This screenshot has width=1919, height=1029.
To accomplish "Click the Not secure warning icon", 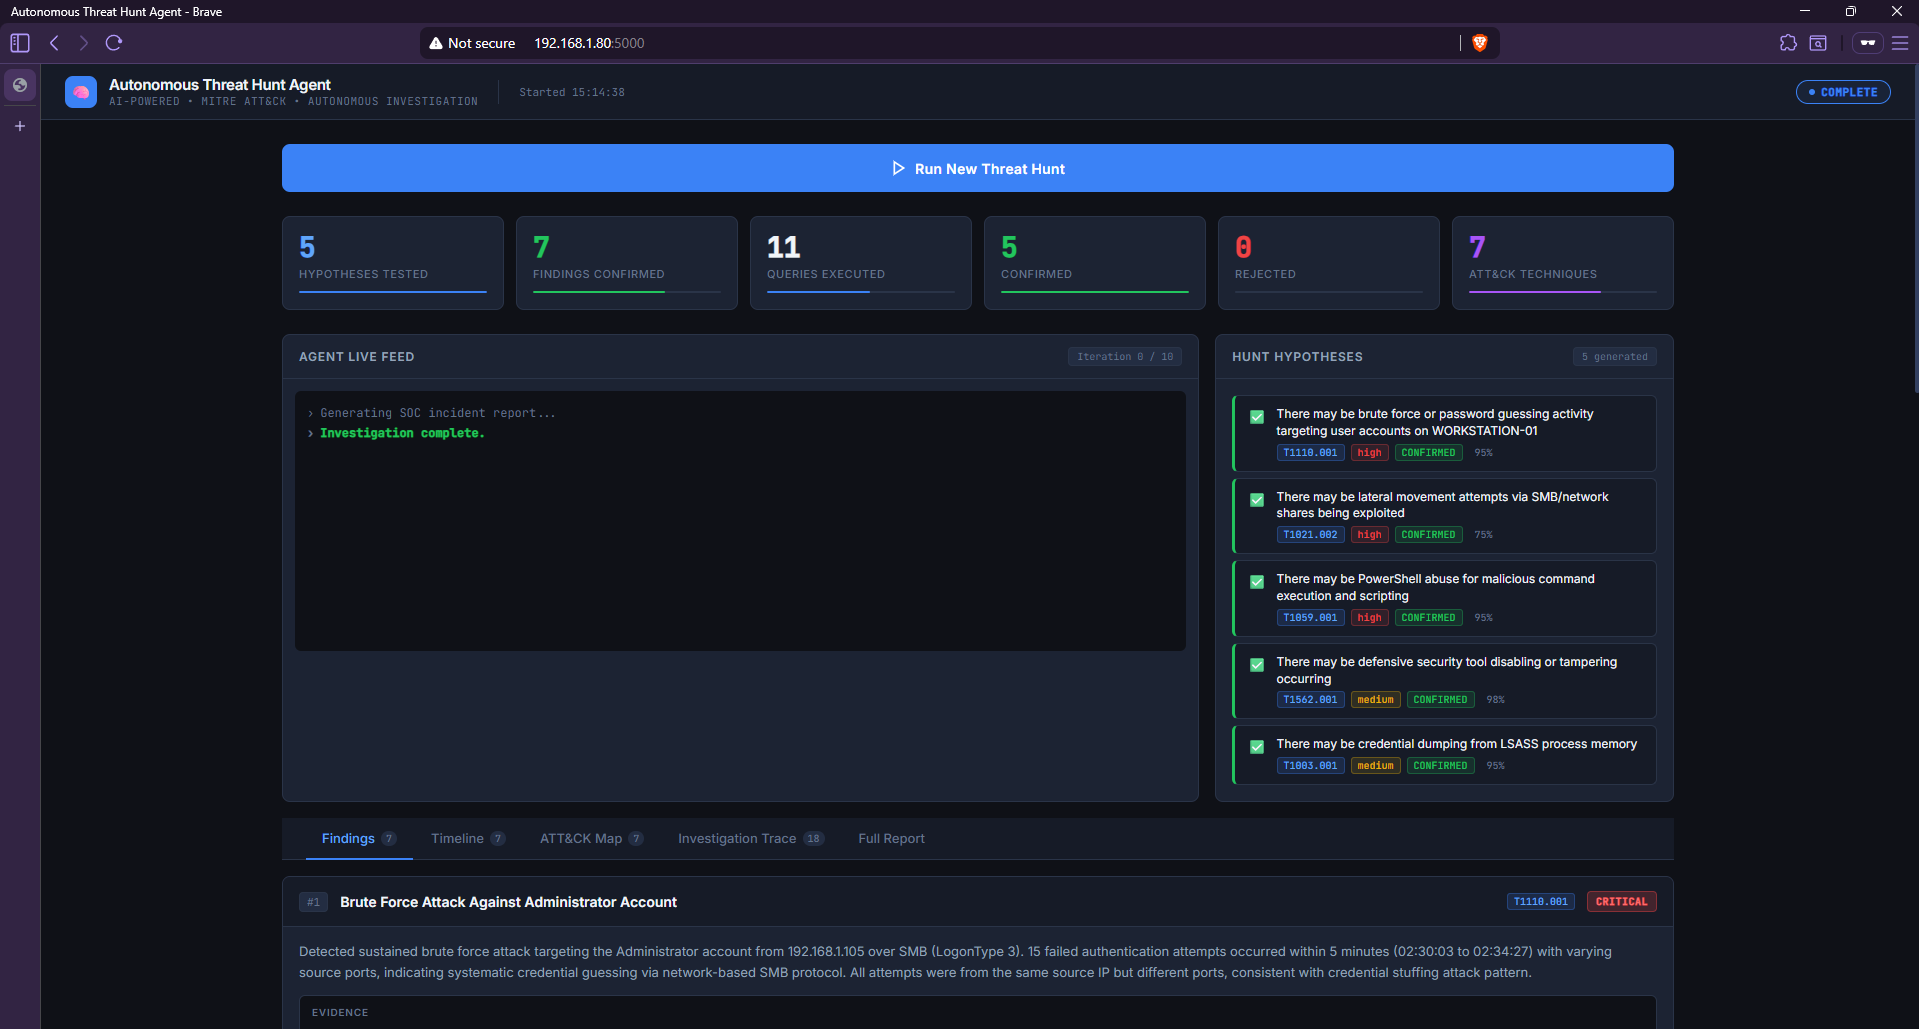I will pos(436,43).
